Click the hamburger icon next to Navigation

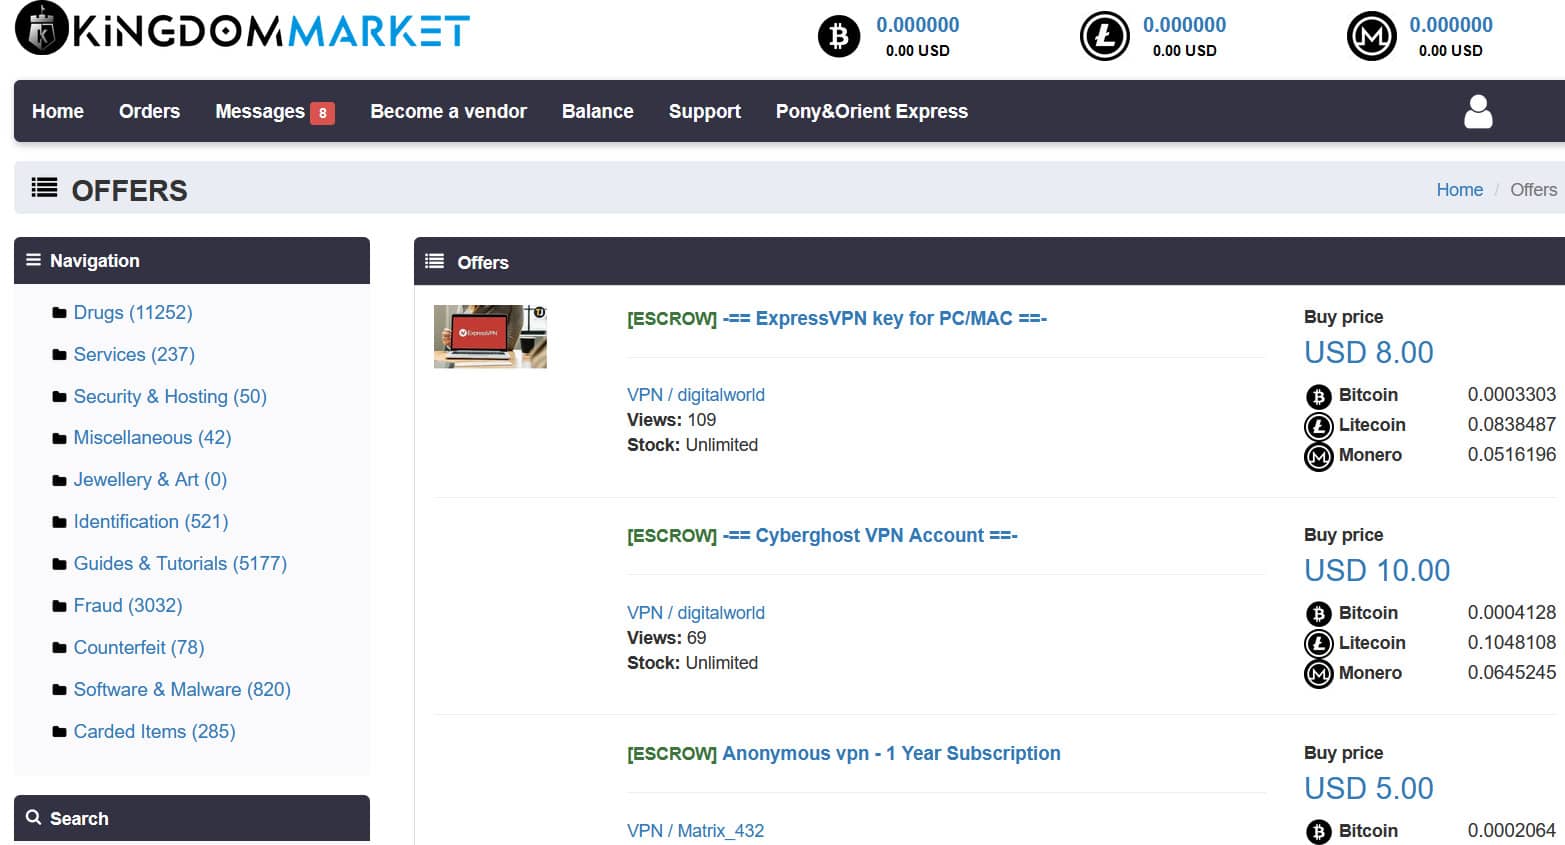[33, 260]
